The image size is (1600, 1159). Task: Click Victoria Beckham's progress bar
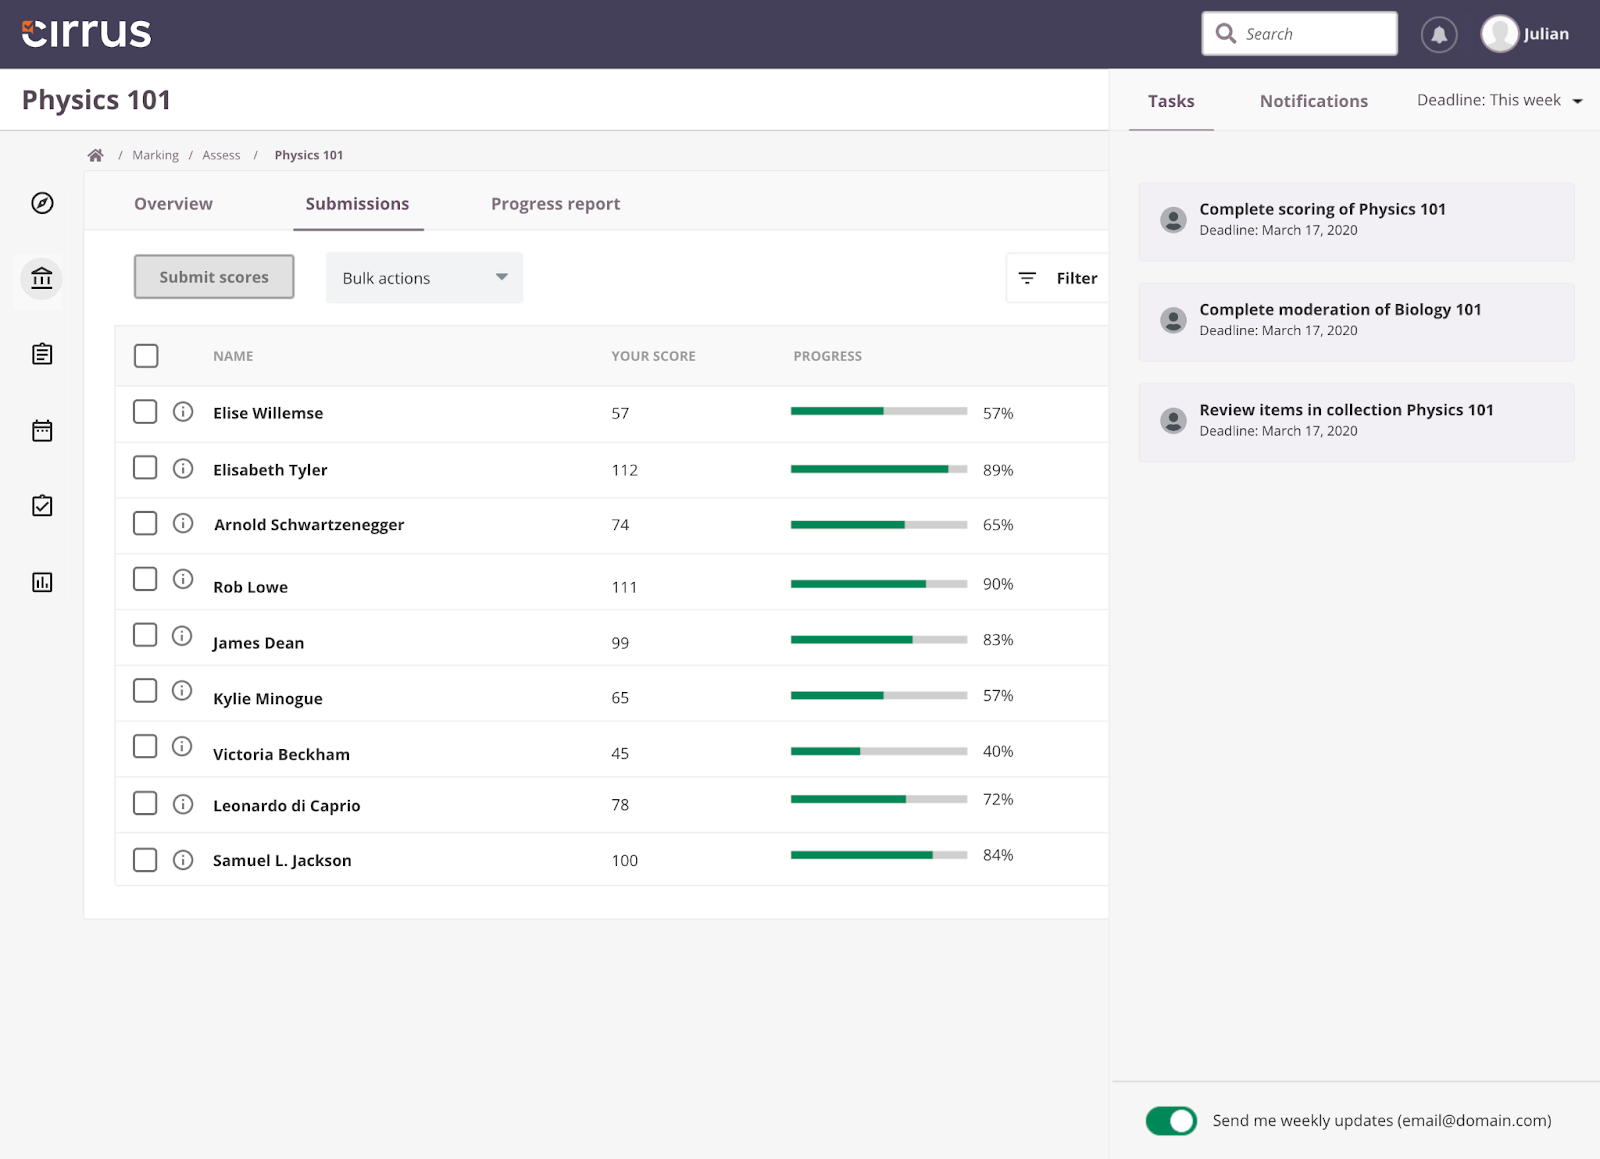878,751
